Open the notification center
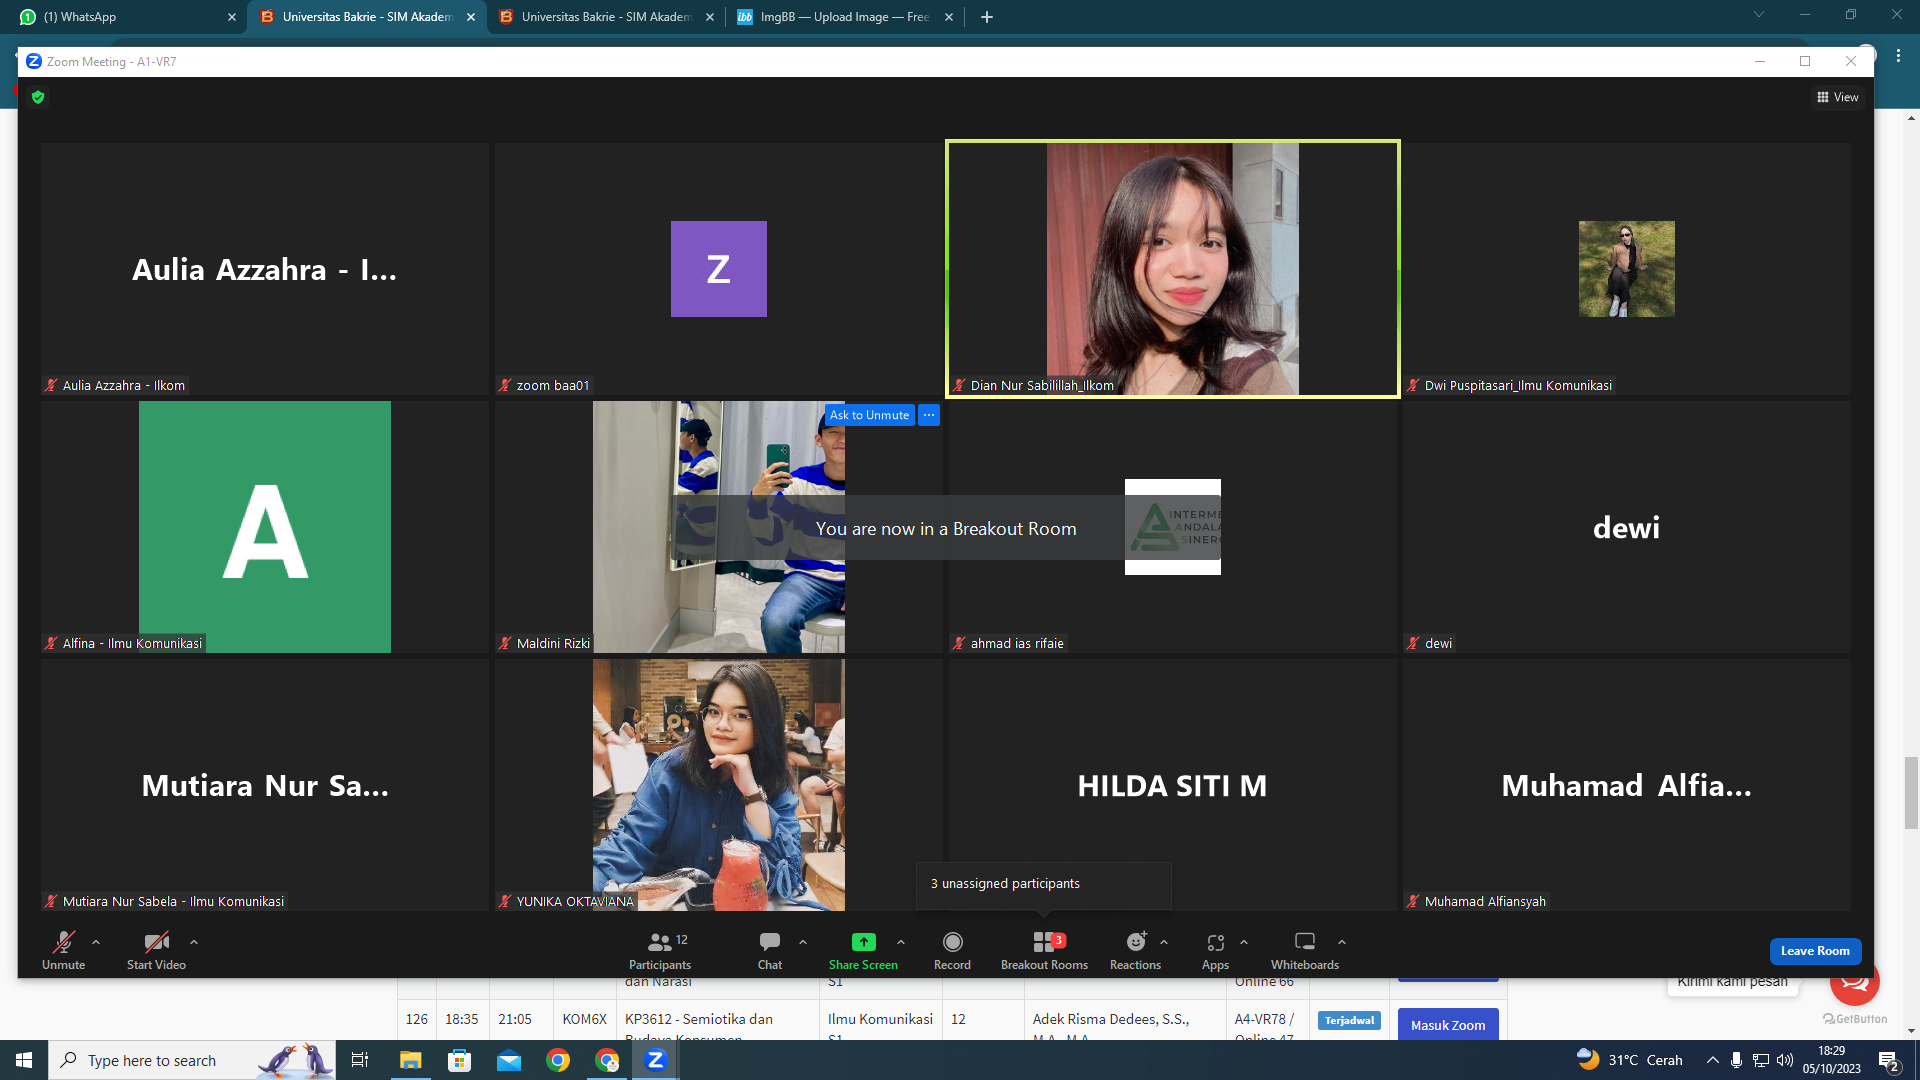This screenshot has width=1920, height=1080. (x=1889, y=1061)
